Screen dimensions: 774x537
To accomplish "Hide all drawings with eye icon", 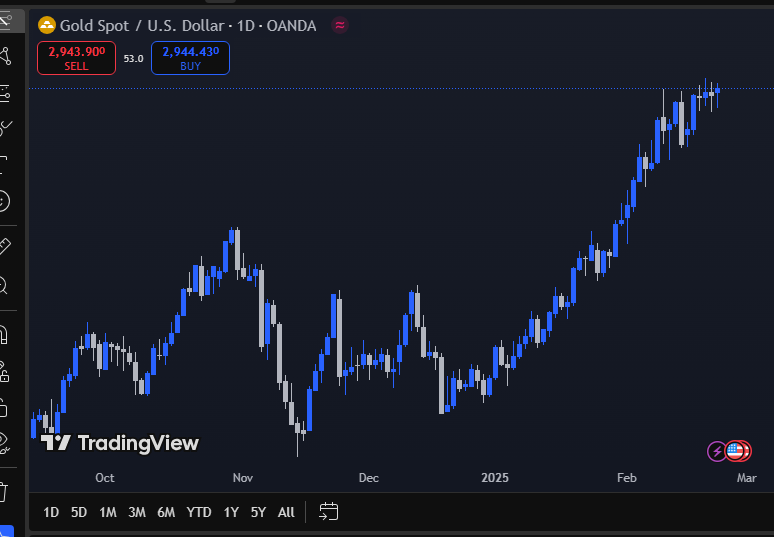I will tap(4, 440).
